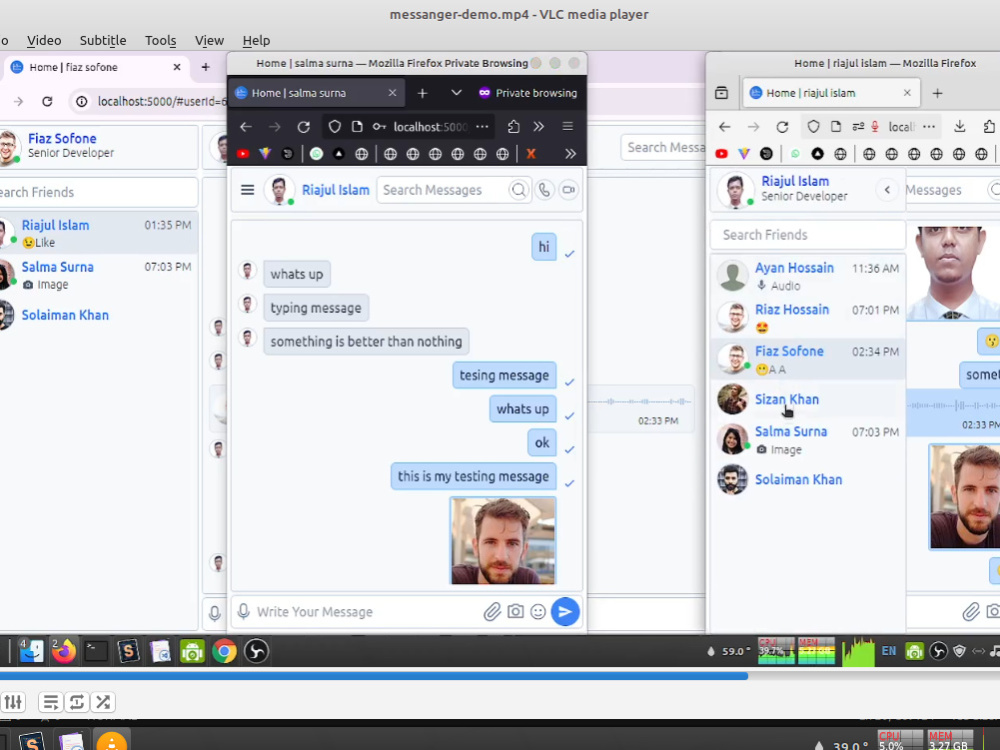The height and width of the screenshot is (750, 1000).
Task: Open a new tab in the riajul islam window
Action: [x=938, y=93]
